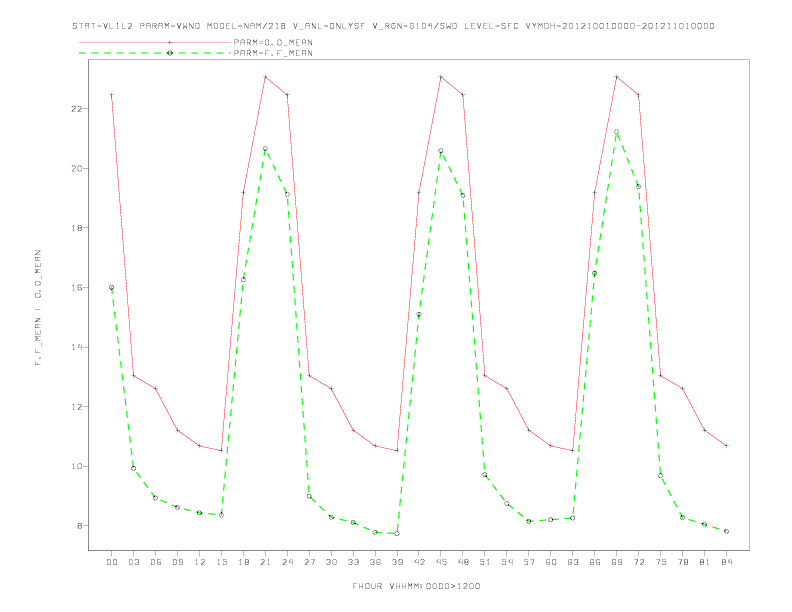Click the y-axis tick label 12
The height and width of the screenshot is (612, 792).
(x=77, y=407)
